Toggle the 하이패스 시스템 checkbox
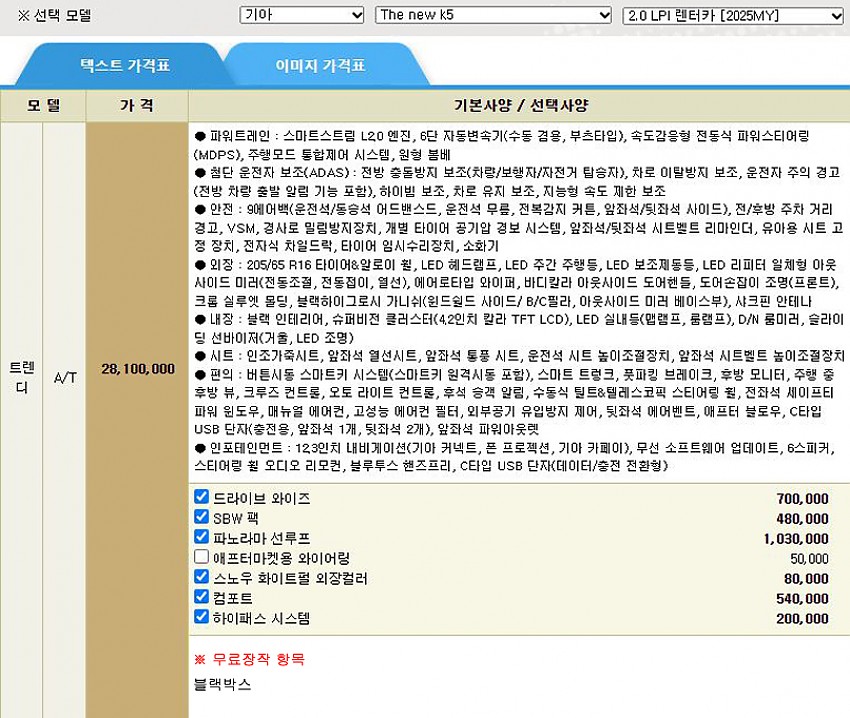 tap(201, 617)
